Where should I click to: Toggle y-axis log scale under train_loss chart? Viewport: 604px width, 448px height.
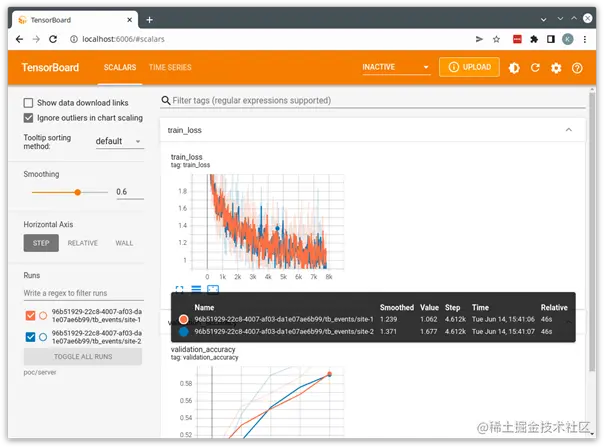coord(196,289)
